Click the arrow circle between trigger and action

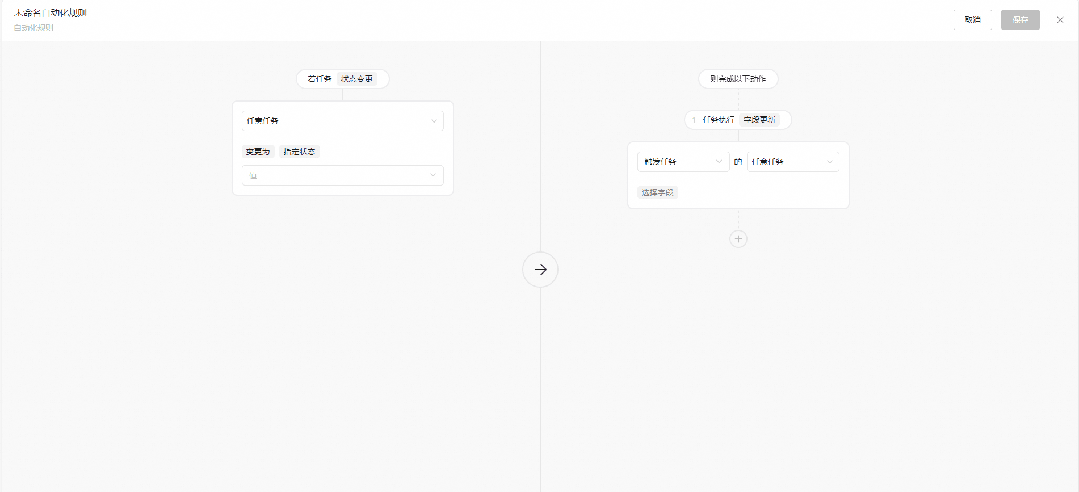(x=540, y=269)
